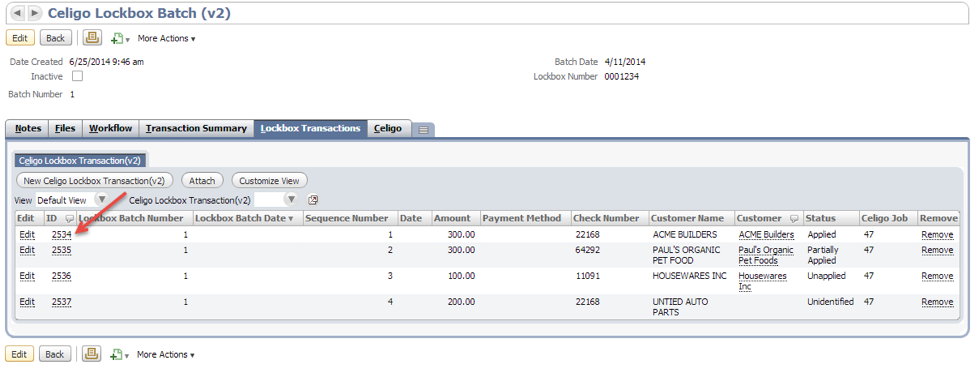Open the Housewares Inc customer link
975x369 pixels.
point(762,281)
